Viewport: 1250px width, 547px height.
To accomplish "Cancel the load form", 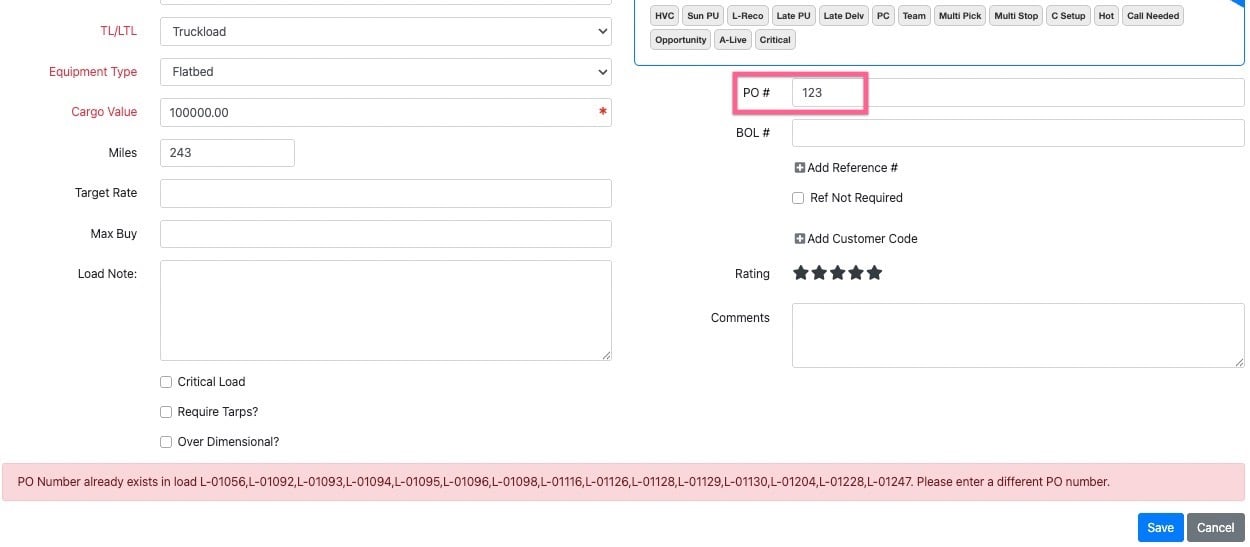I will [x=1216, y=528].
